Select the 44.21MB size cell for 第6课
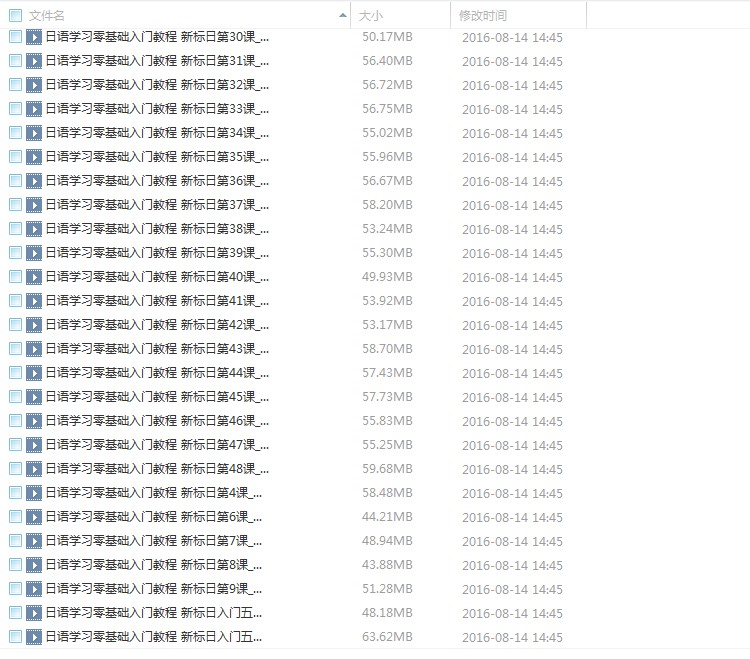The width and height of the screenshot is (750, 659). click(x=387, y=517)
